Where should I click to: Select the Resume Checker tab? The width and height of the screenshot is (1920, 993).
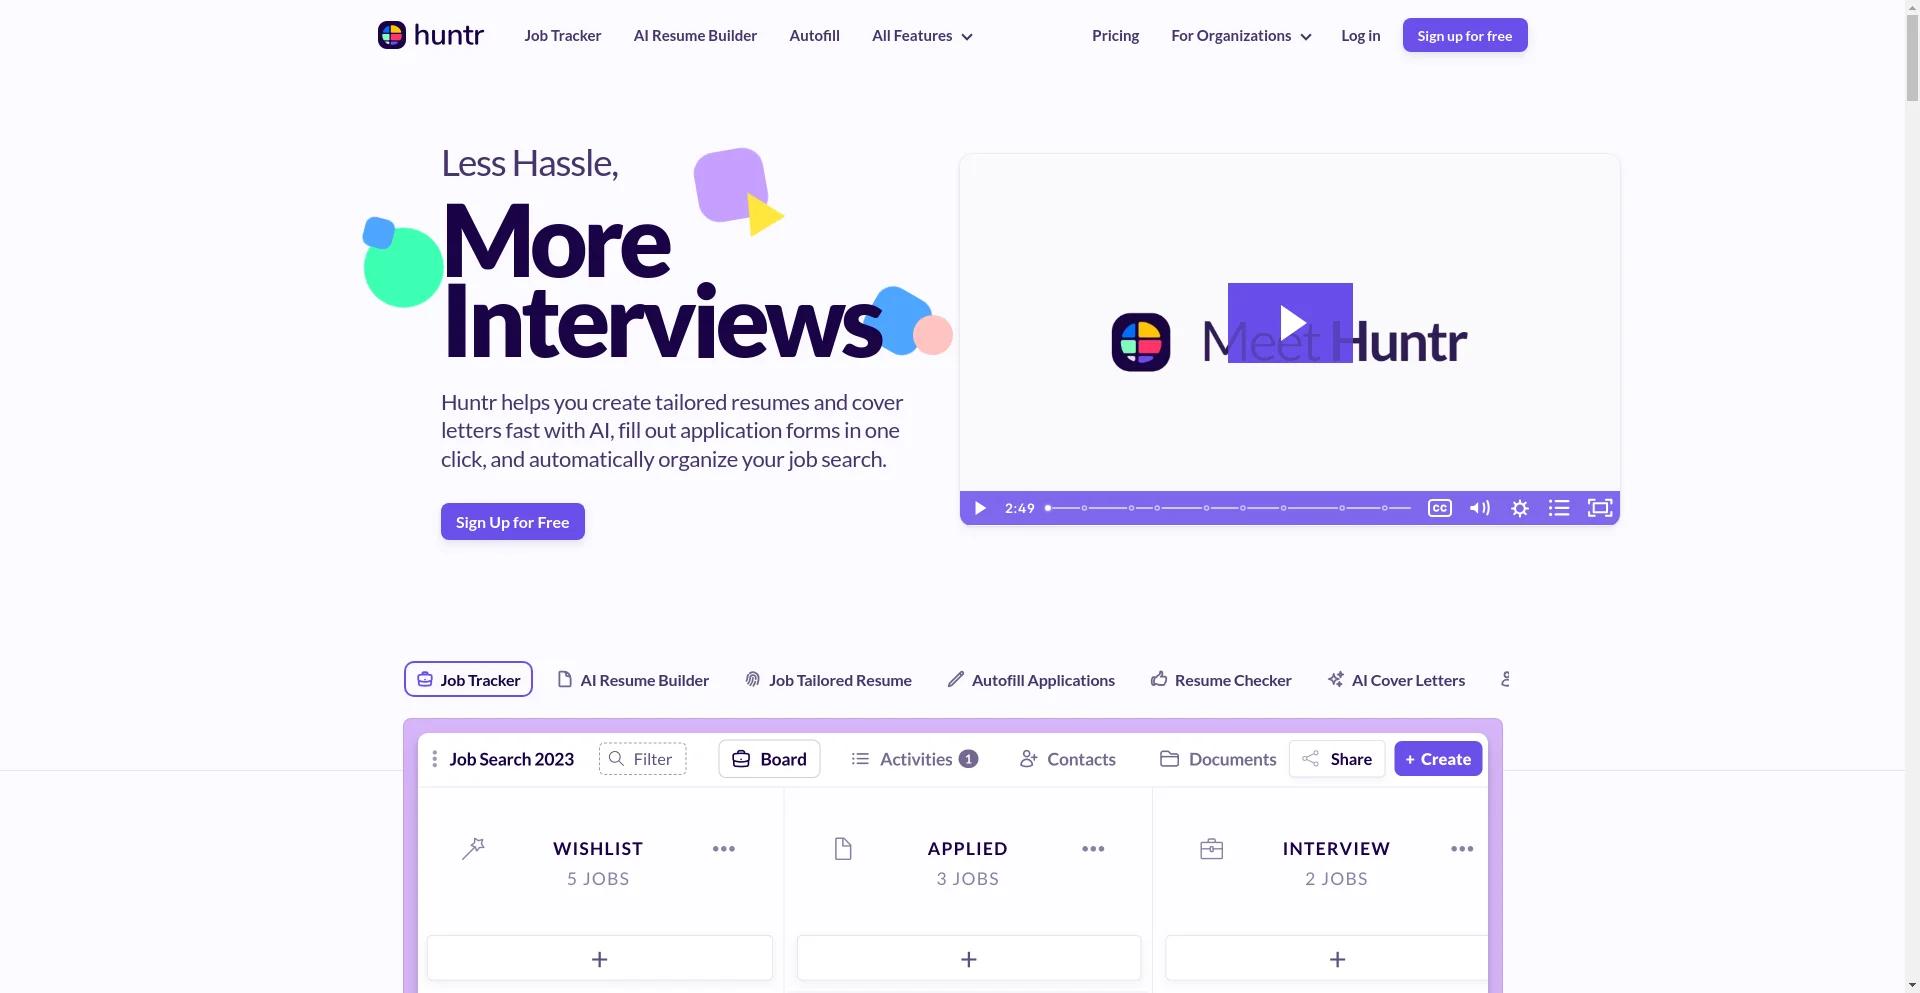1221,680
